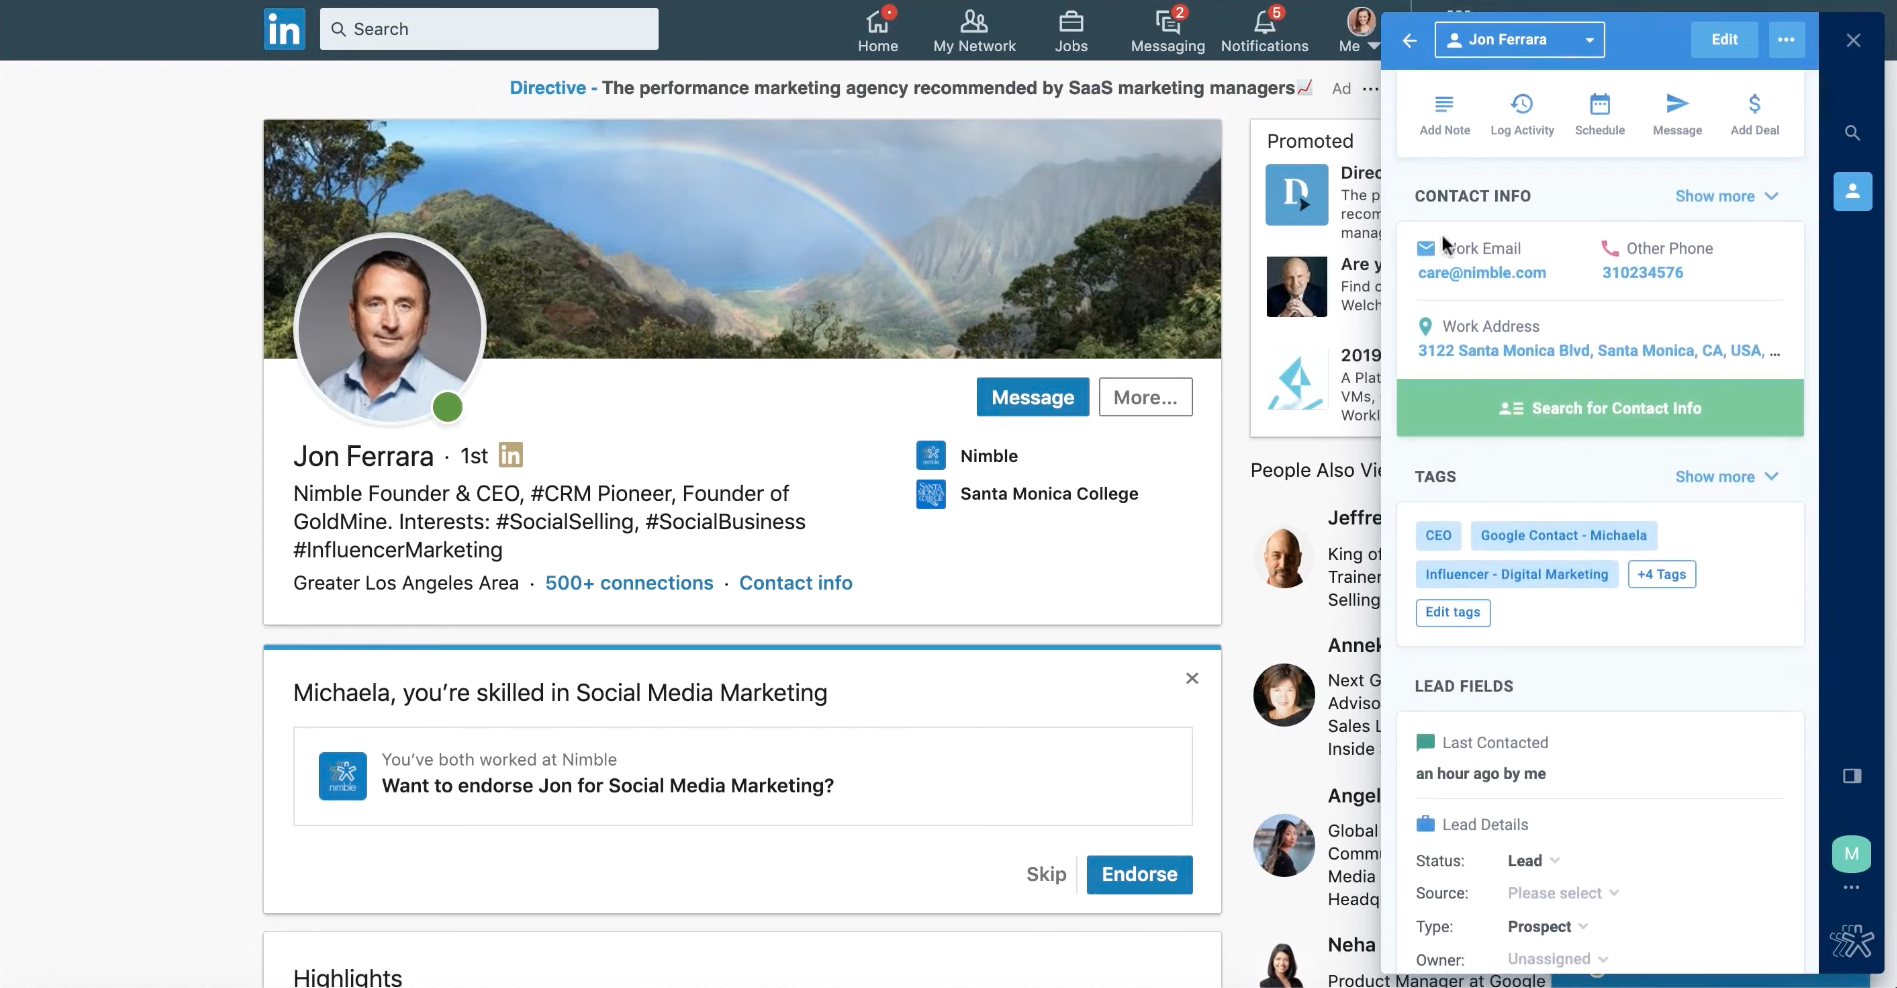Click LinkedIn gold premium badge icon
The image size is (1897, 988).
tap(510, 456)
